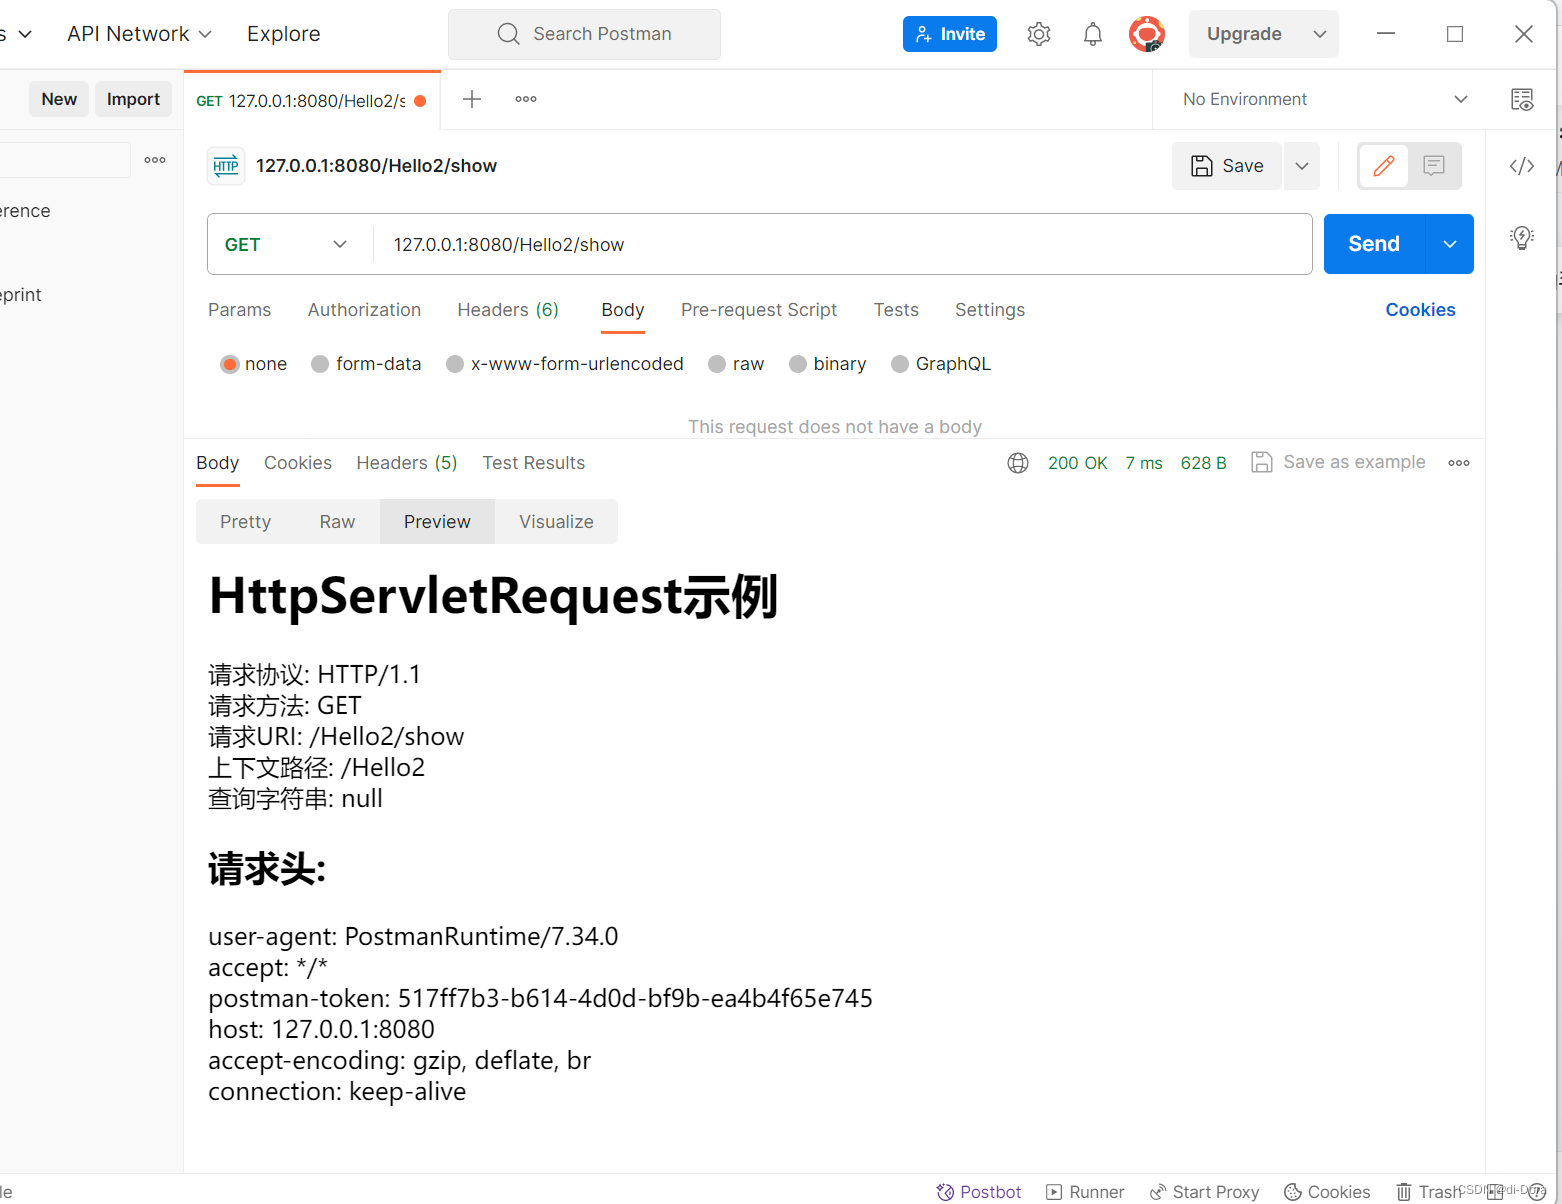1562x1204 pixels.
Task: Open the environment quick look icon
Action: 1522,99
